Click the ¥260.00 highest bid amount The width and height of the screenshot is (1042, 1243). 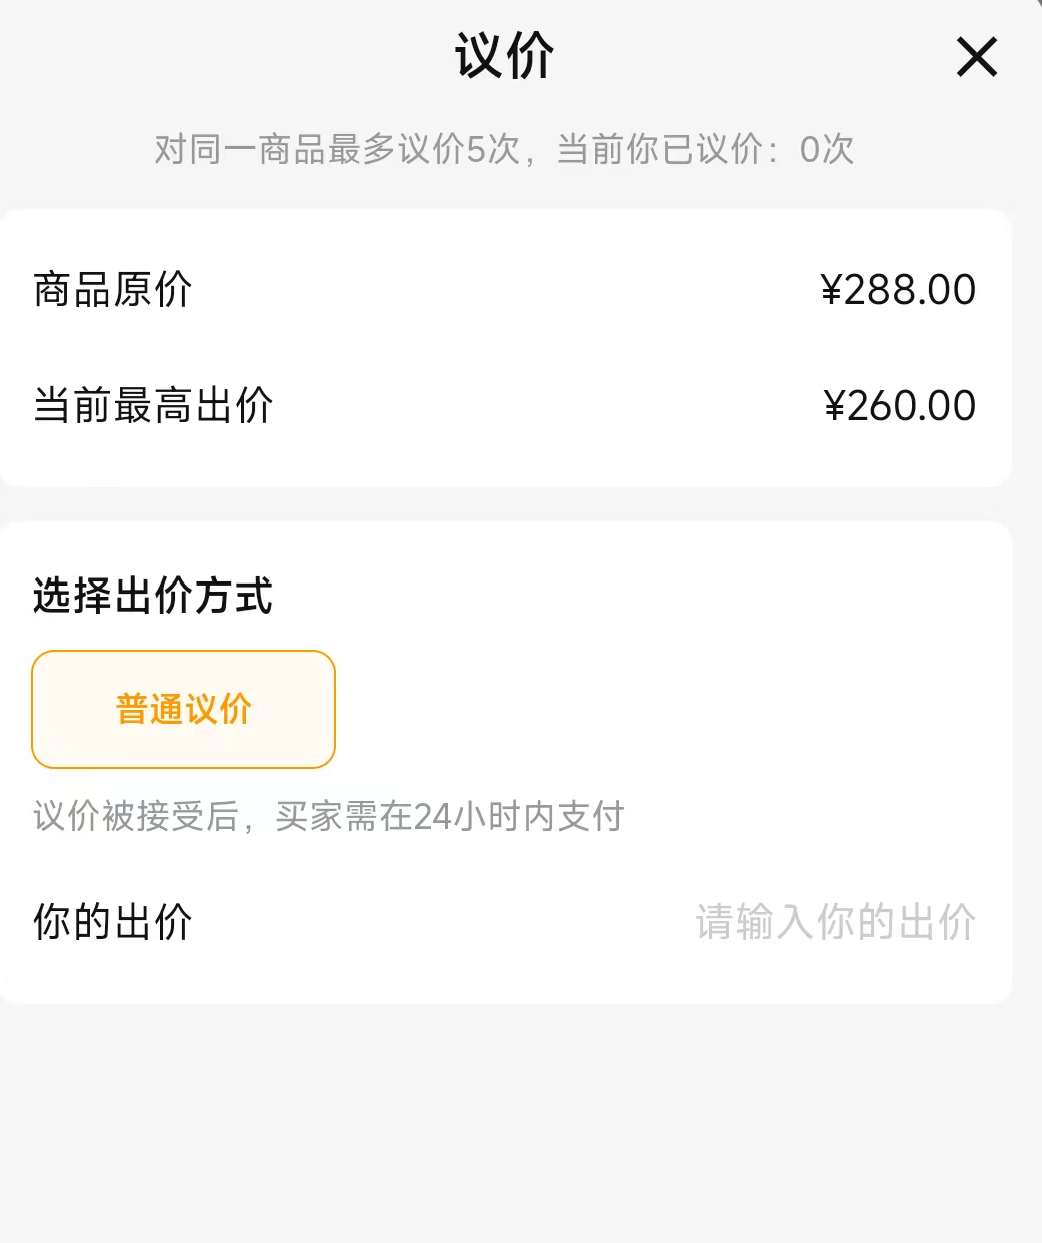899,406
